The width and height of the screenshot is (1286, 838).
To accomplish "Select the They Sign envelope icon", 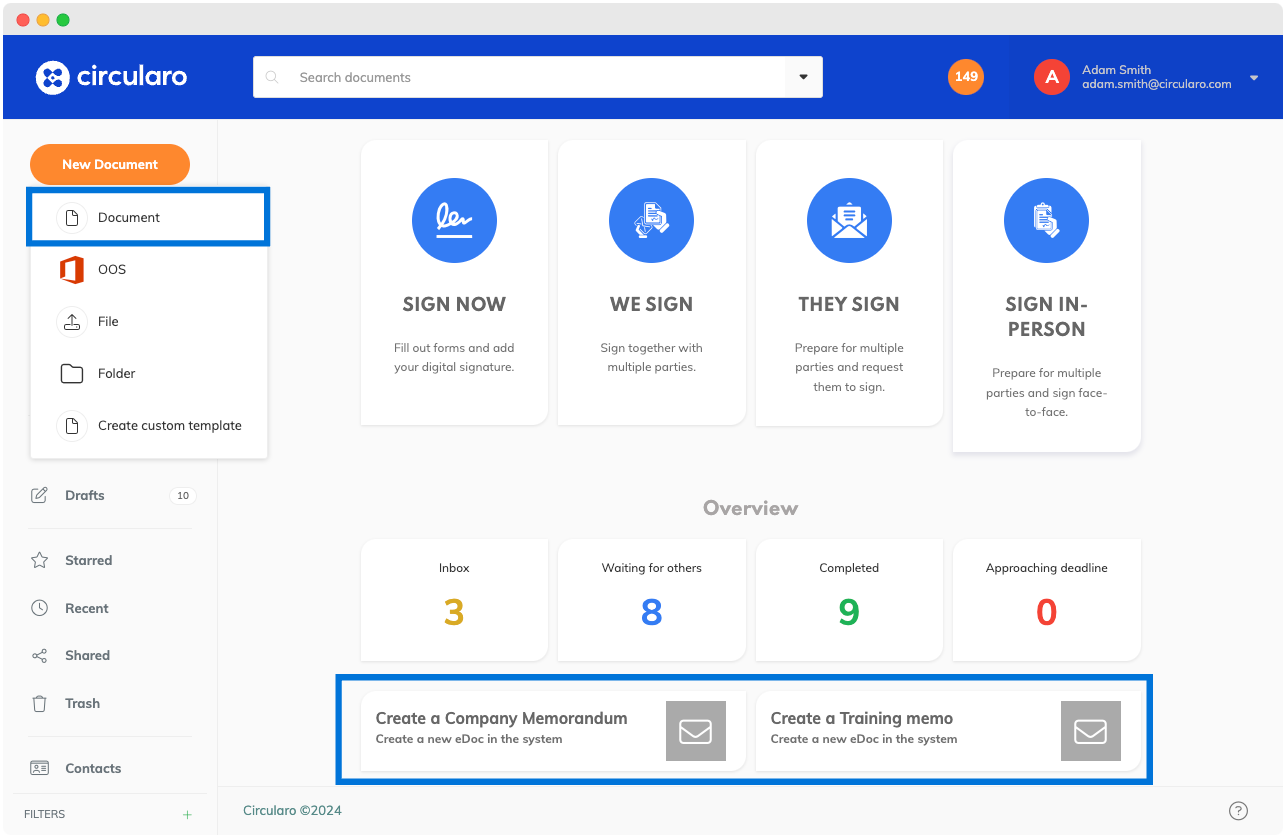I will tap(848, 220).
